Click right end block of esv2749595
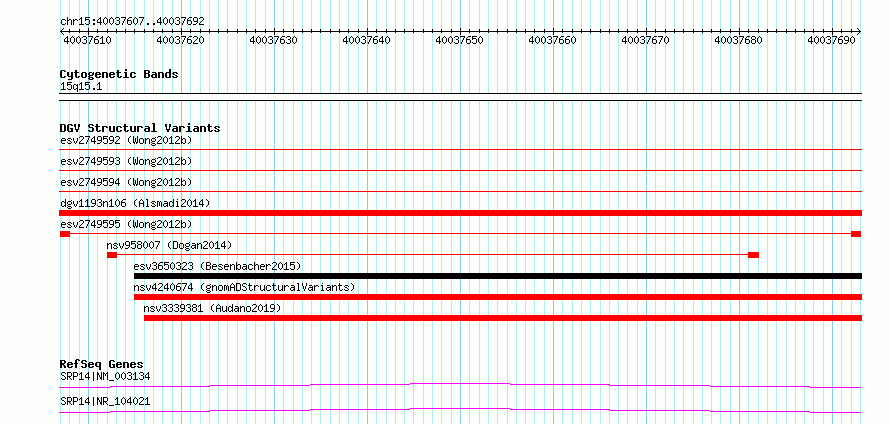 [856, 234]
